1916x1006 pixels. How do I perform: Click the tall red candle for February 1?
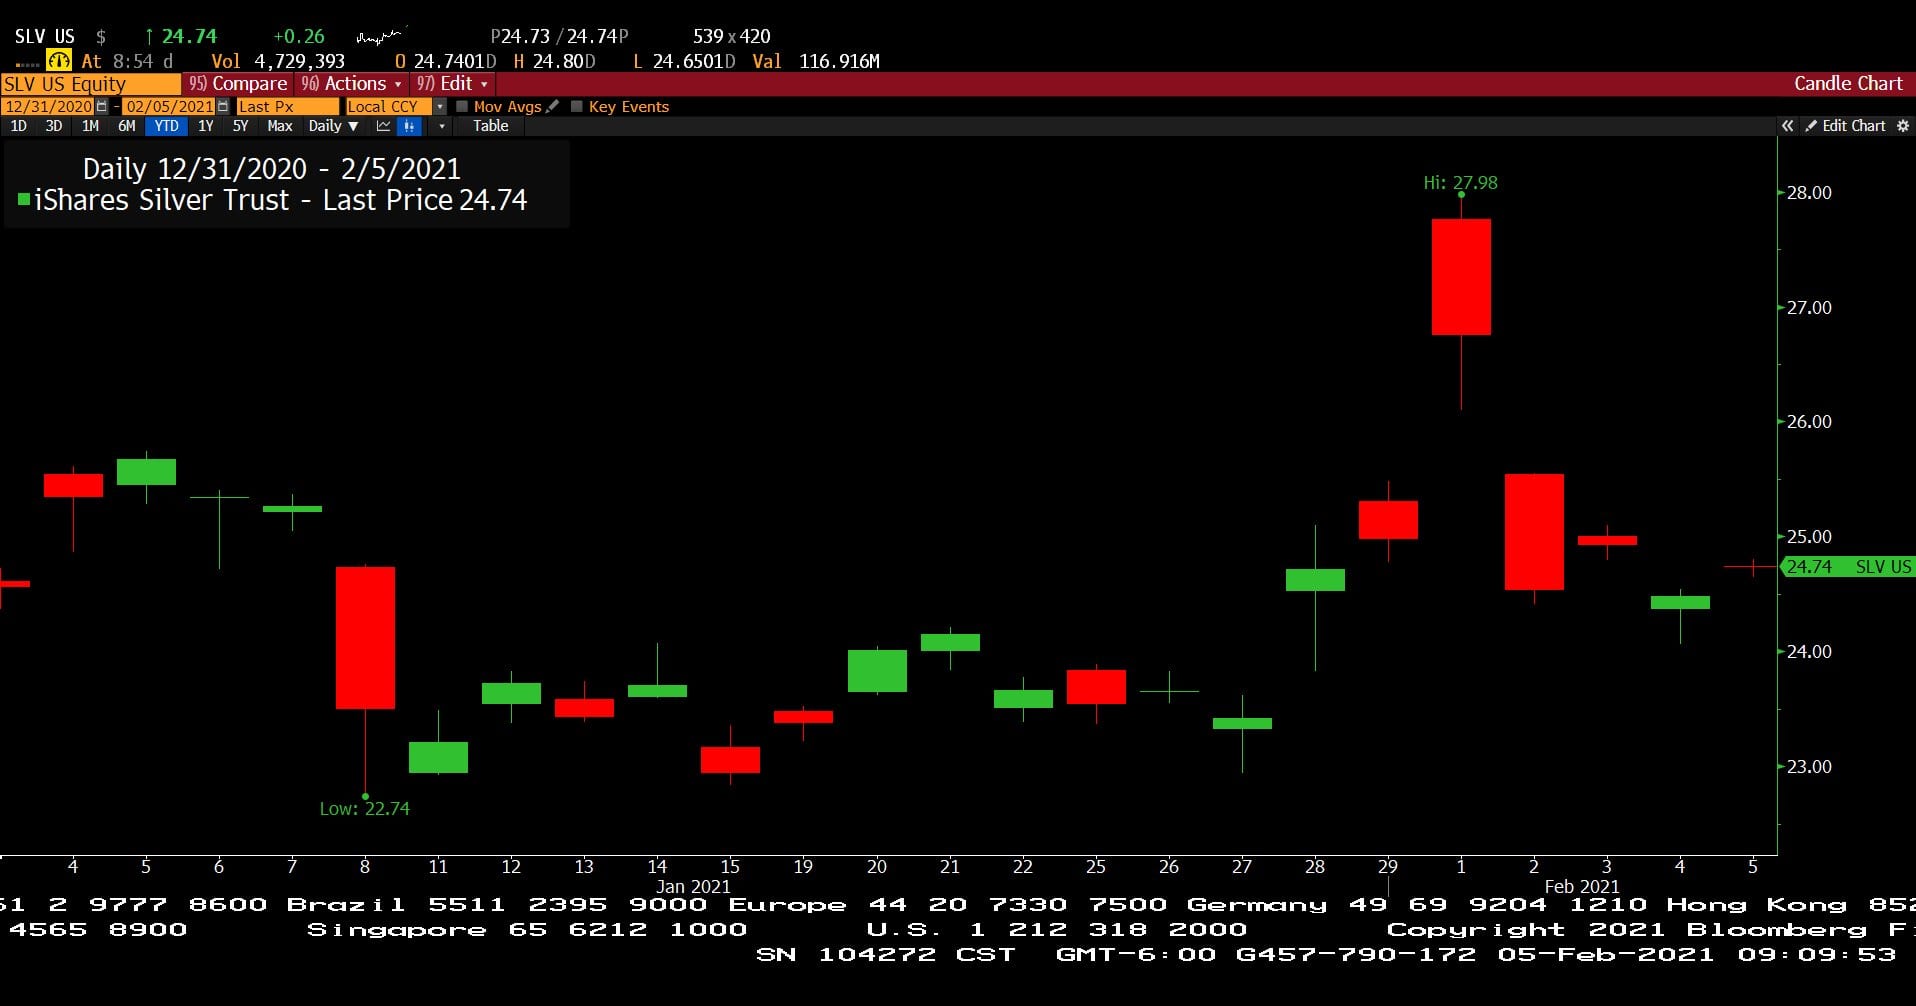(x=1461, y=277)
